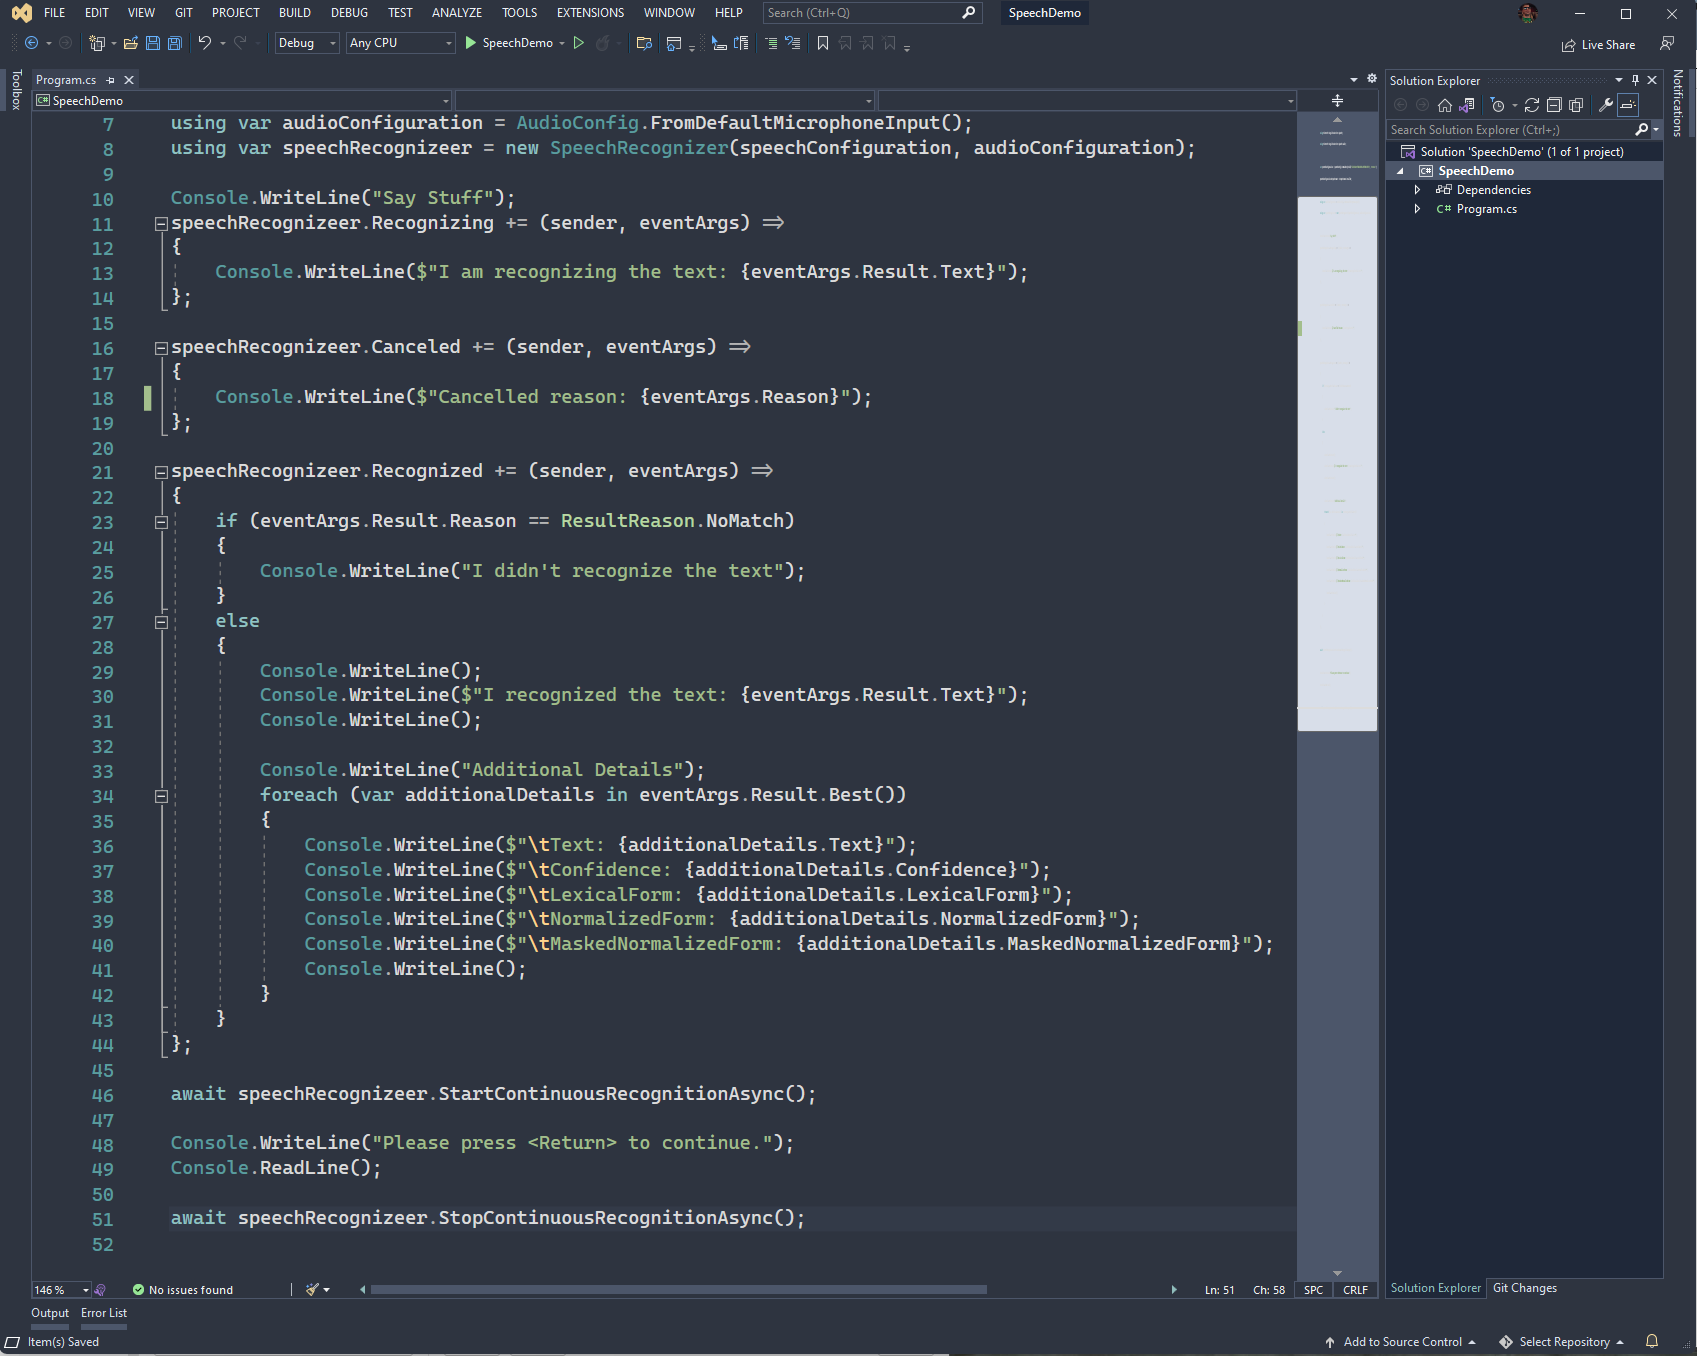Screen dimensions: 1697x1356
Task: Switch to the Solution Explorer bottom tab
Action: point(1436,1288)
